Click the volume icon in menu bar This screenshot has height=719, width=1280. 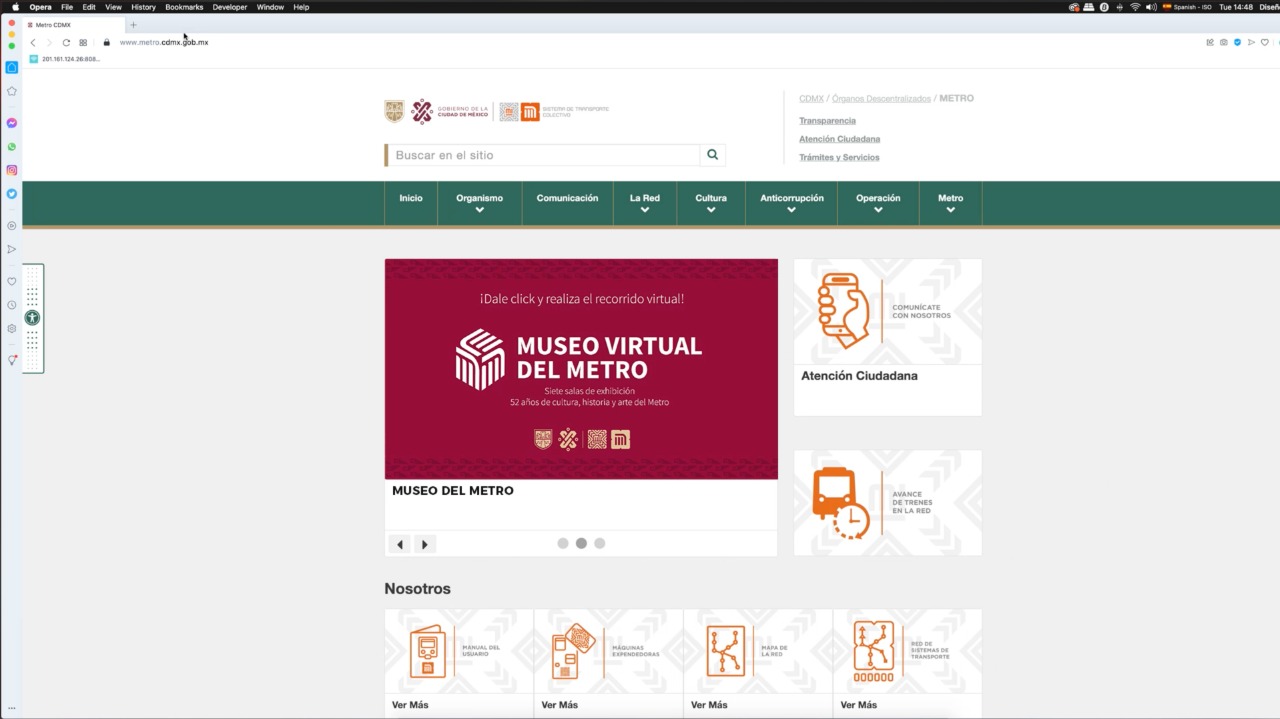pos(1151,7)
